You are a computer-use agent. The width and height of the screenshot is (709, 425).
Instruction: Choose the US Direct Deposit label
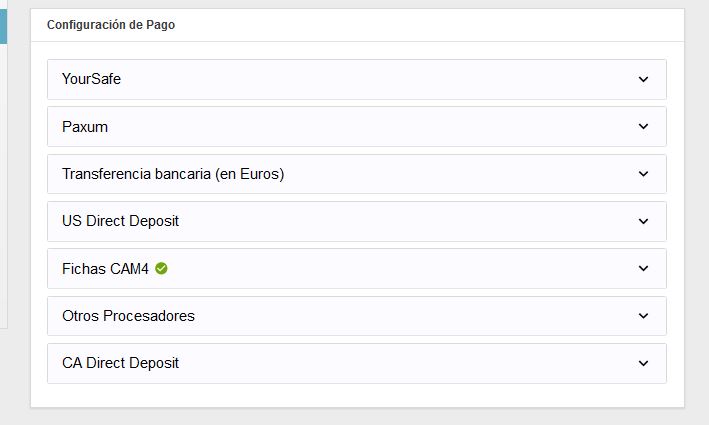click(x=120, y=221)
